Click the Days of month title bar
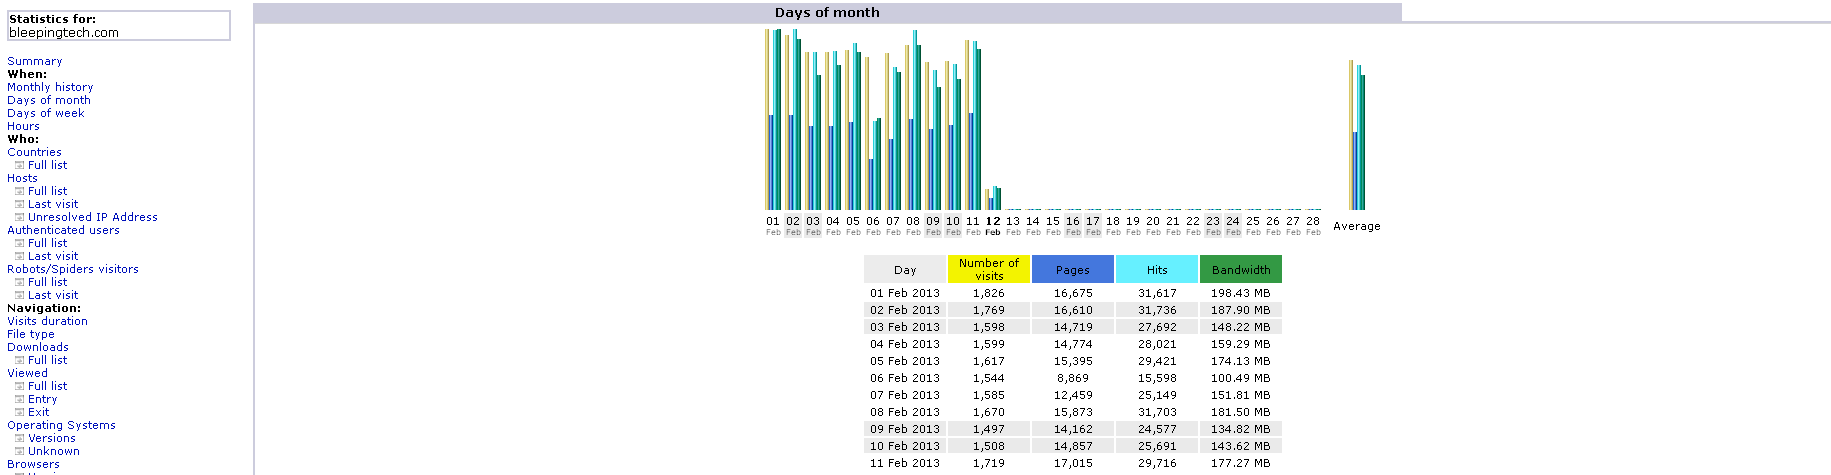The width and height of the screenshot is (1831, 475). (827, 12)
